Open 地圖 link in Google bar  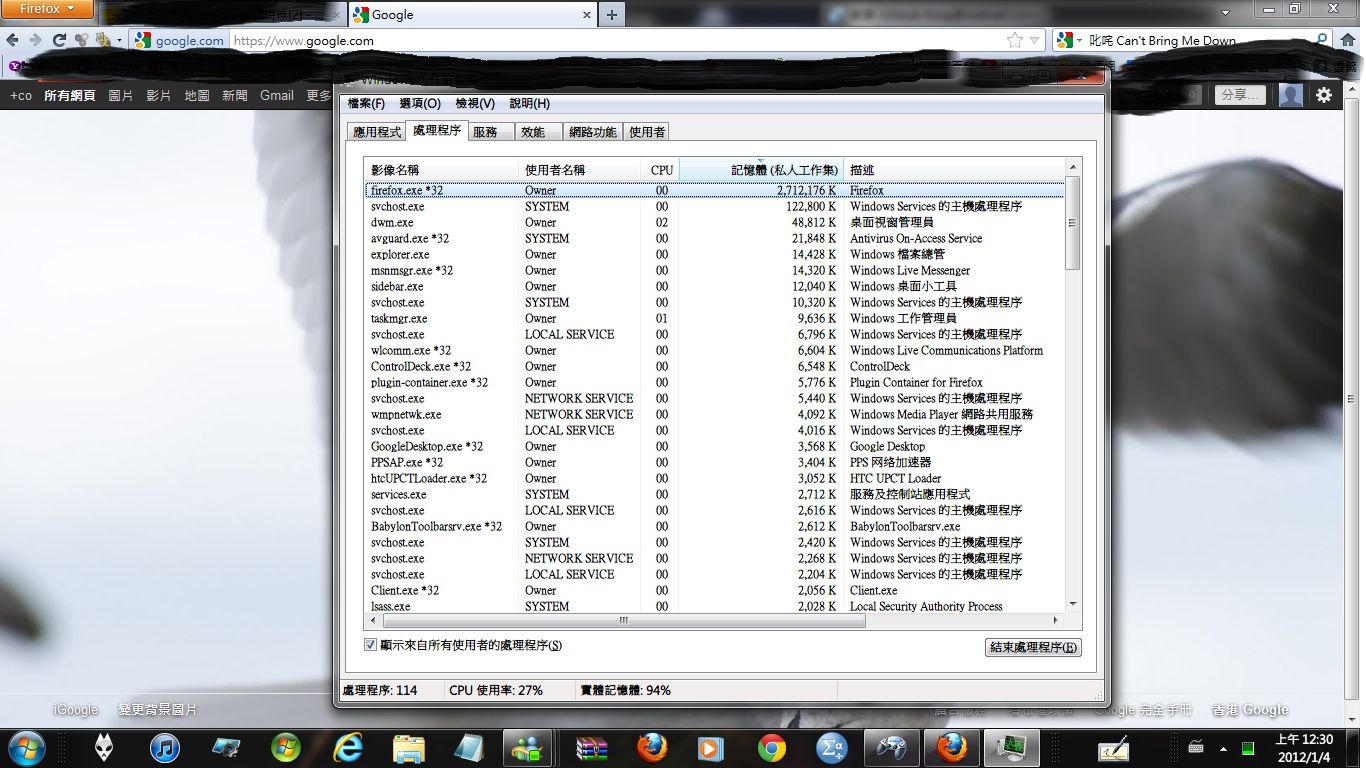197,95
